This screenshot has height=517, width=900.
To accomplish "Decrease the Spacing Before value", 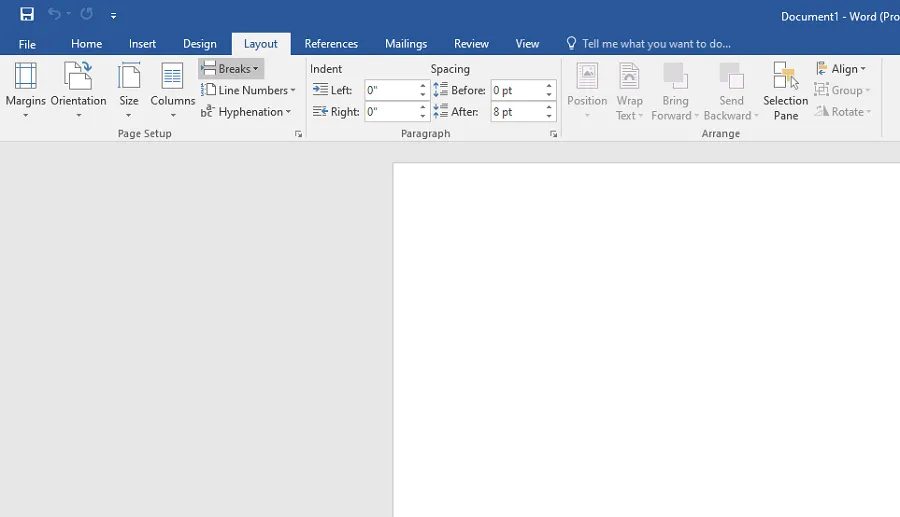I will [x=549, y=95].
